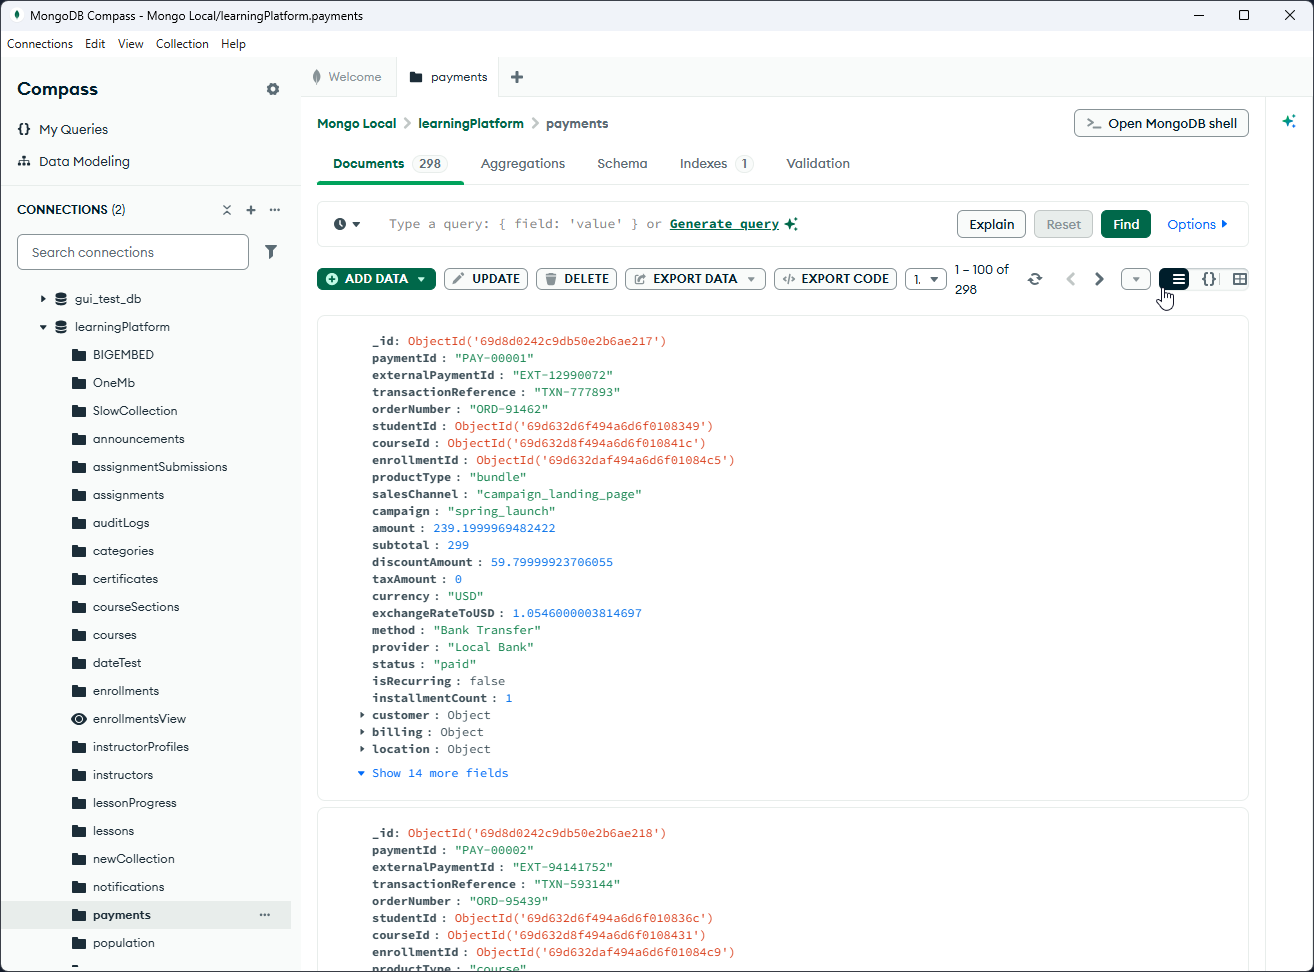Add new connection plus icon

[x=251, y=210]
